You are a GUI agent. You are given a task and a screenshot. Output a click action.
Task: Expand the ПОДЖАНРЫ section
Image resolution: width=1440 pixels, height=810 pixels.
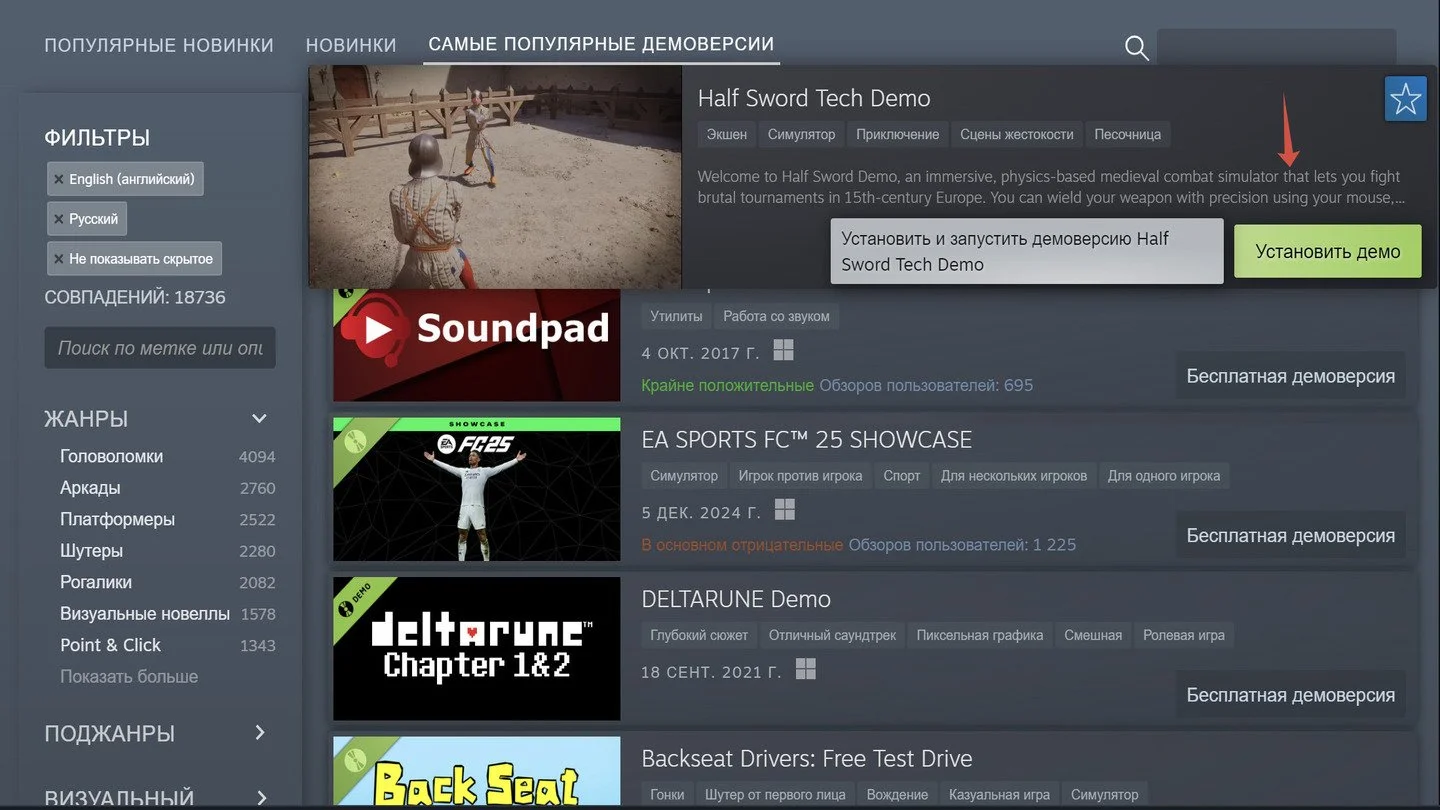pyautogui.click(x=260, y=733)
